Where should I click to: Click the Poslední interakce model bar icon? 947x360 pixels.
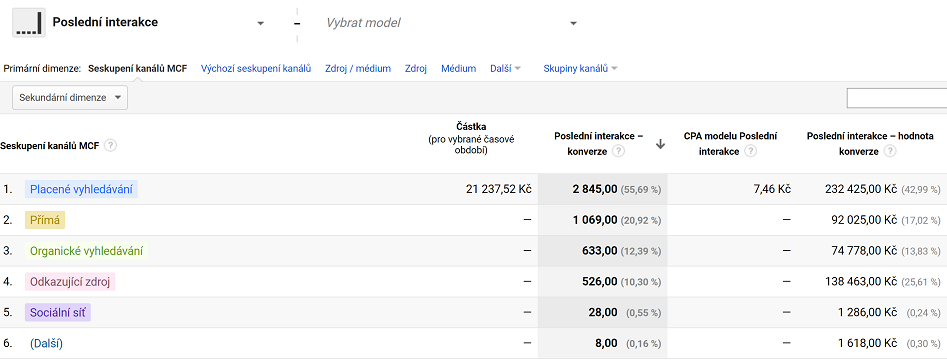click(29, 22)
